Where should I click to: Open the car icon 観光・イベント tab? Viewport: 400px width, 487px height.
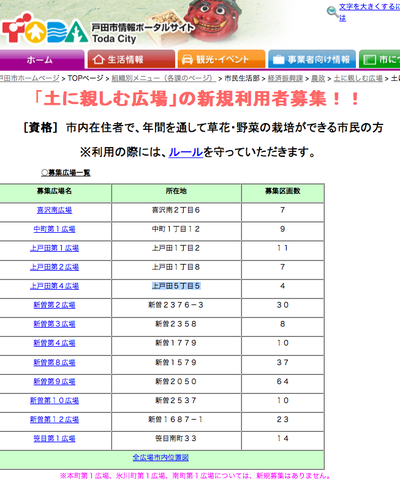point(221,59)
